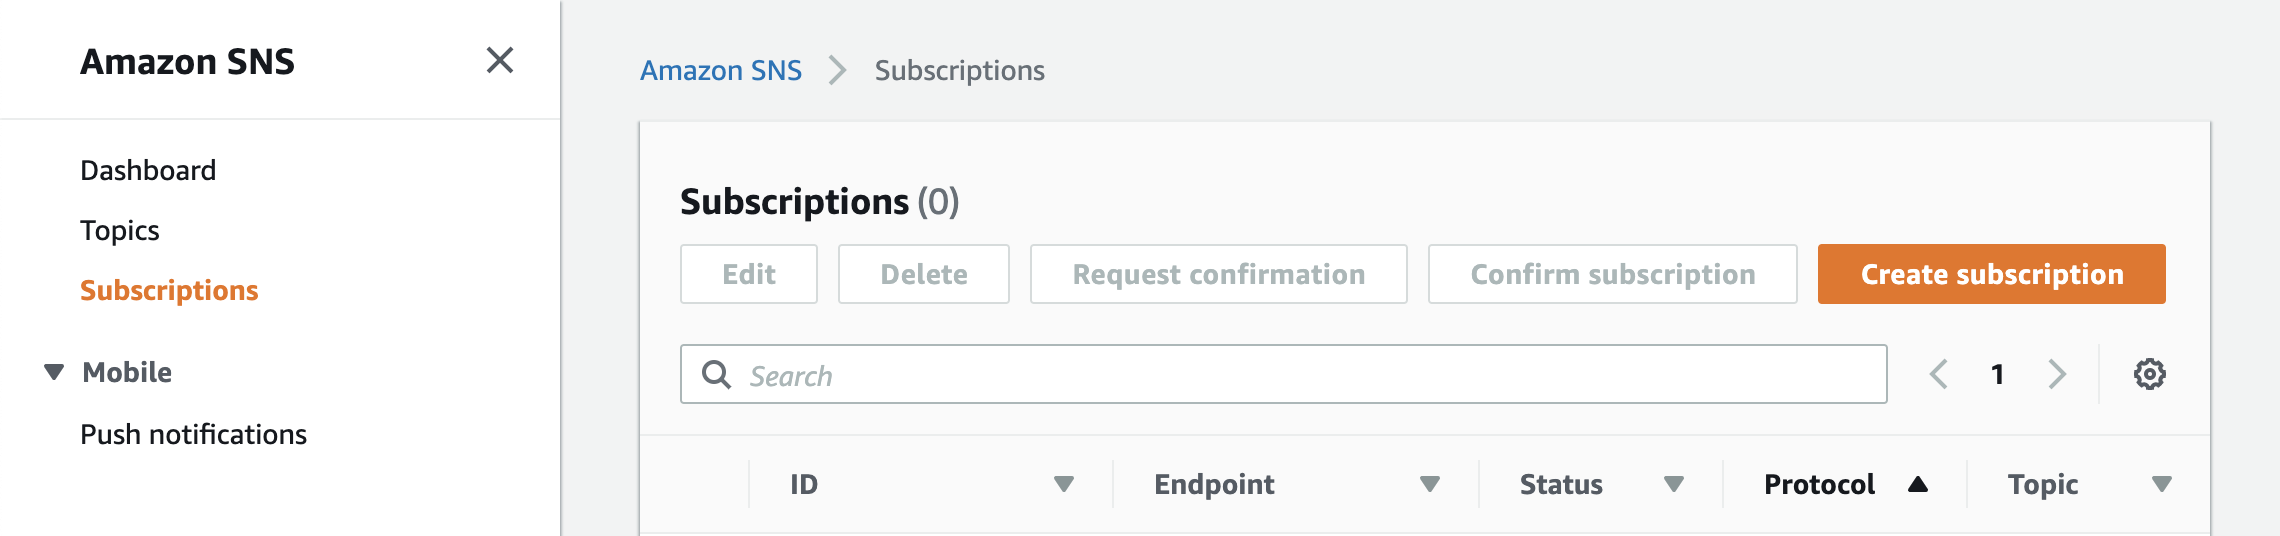This screenshot has height=536, width=2280.
Task: Toggle Protocol ascending sort arrow
Action: pyautogui.click(x=1917, y=484)
